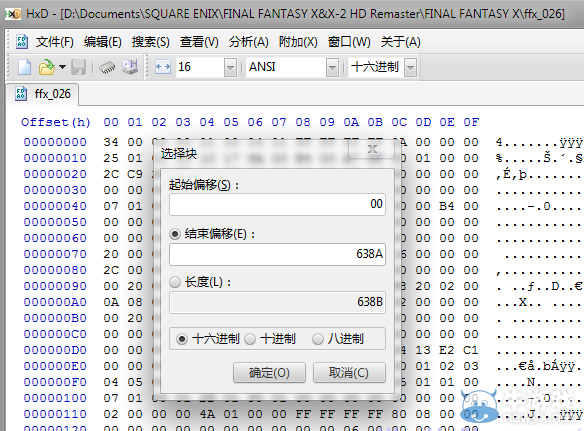Screen dimensions: 584x431
Task: Close the 选择块 dialog with X button
Action: (x=372, y=149)
